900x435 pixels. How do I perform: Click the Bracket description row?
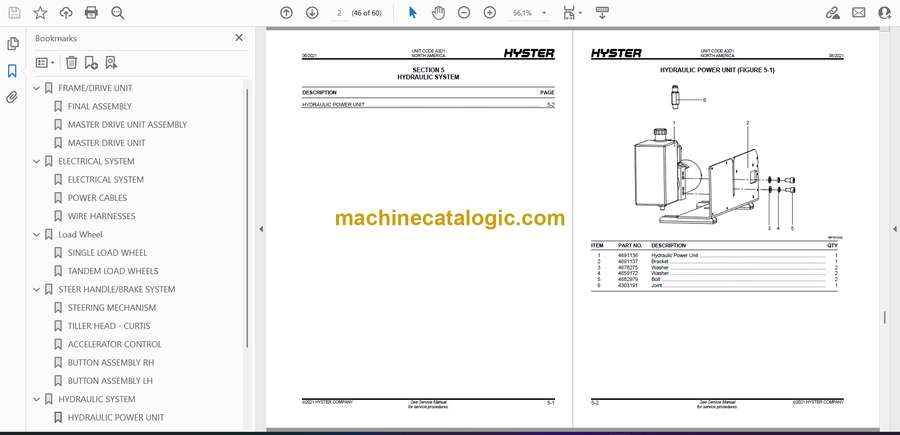click(x=714, y=261)
